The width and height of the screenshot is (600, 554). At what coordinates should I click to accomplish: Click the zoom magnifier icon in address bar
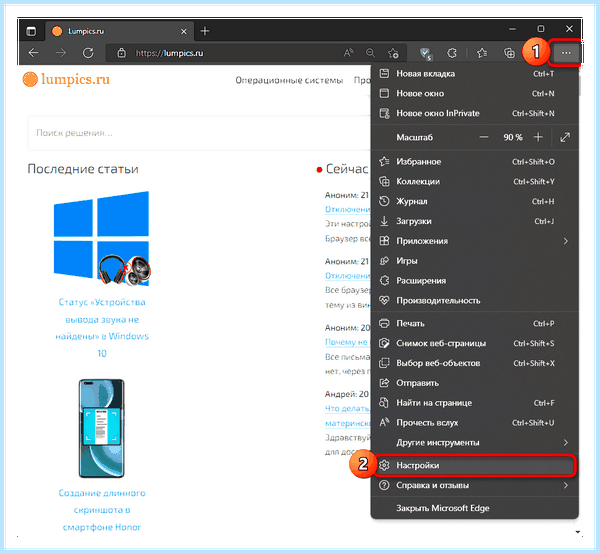coord(370,53)
